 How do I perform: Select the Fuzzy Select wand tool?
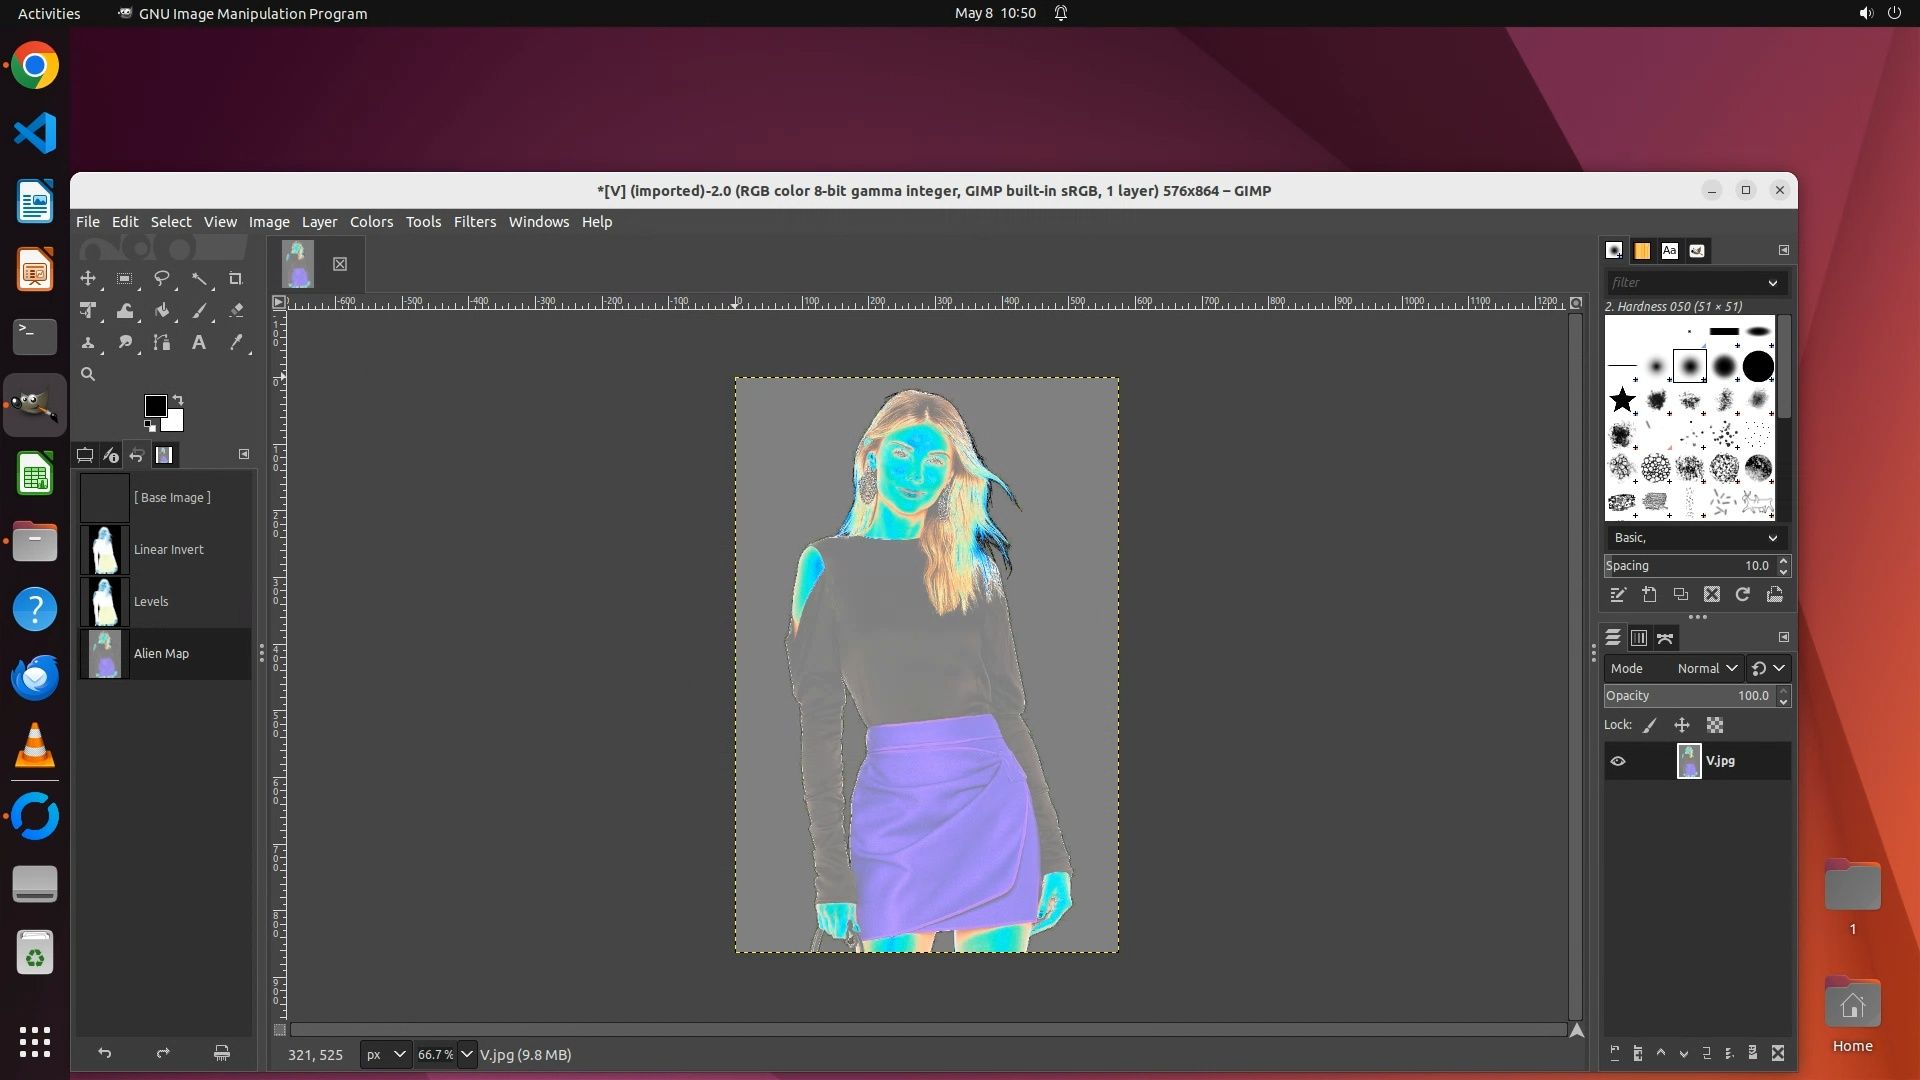pyautogui.click(x=199, y=279)
